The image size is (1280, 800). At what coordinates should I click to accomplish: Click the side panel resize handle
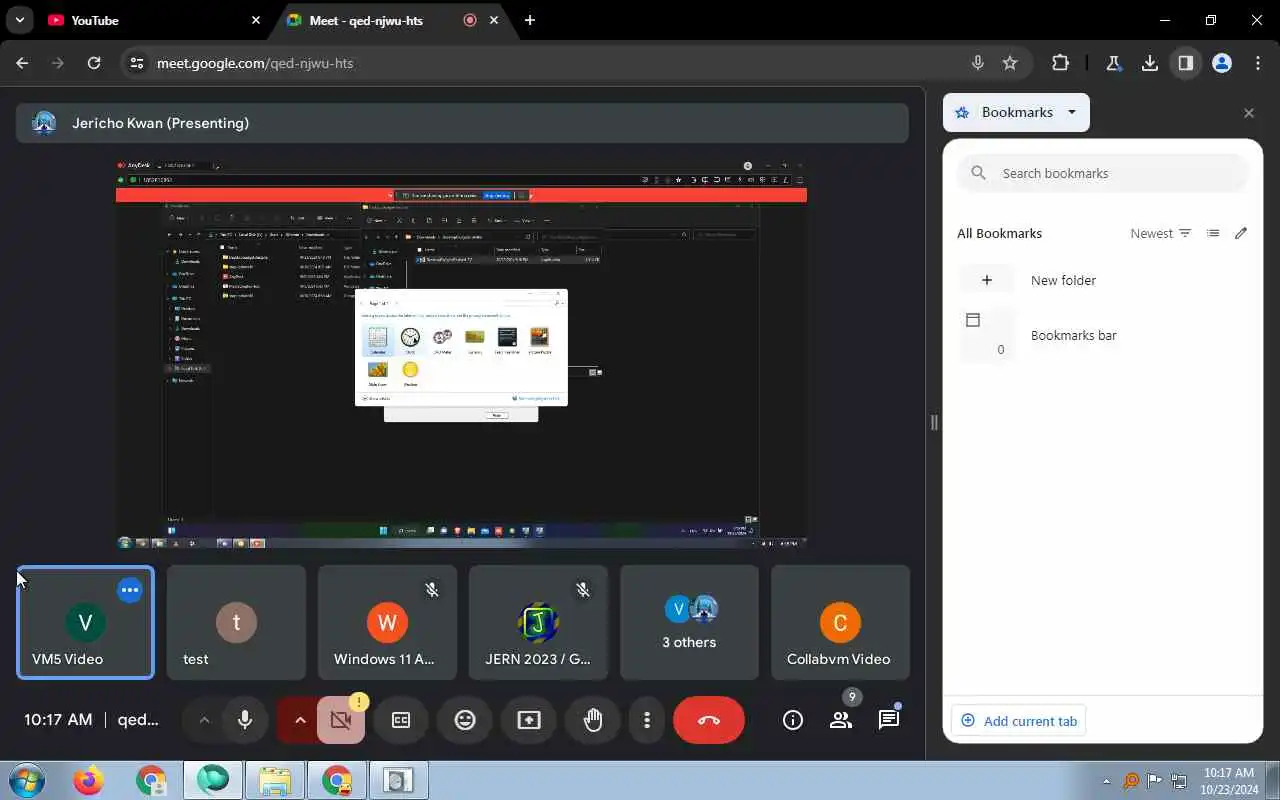pos(934,422)
